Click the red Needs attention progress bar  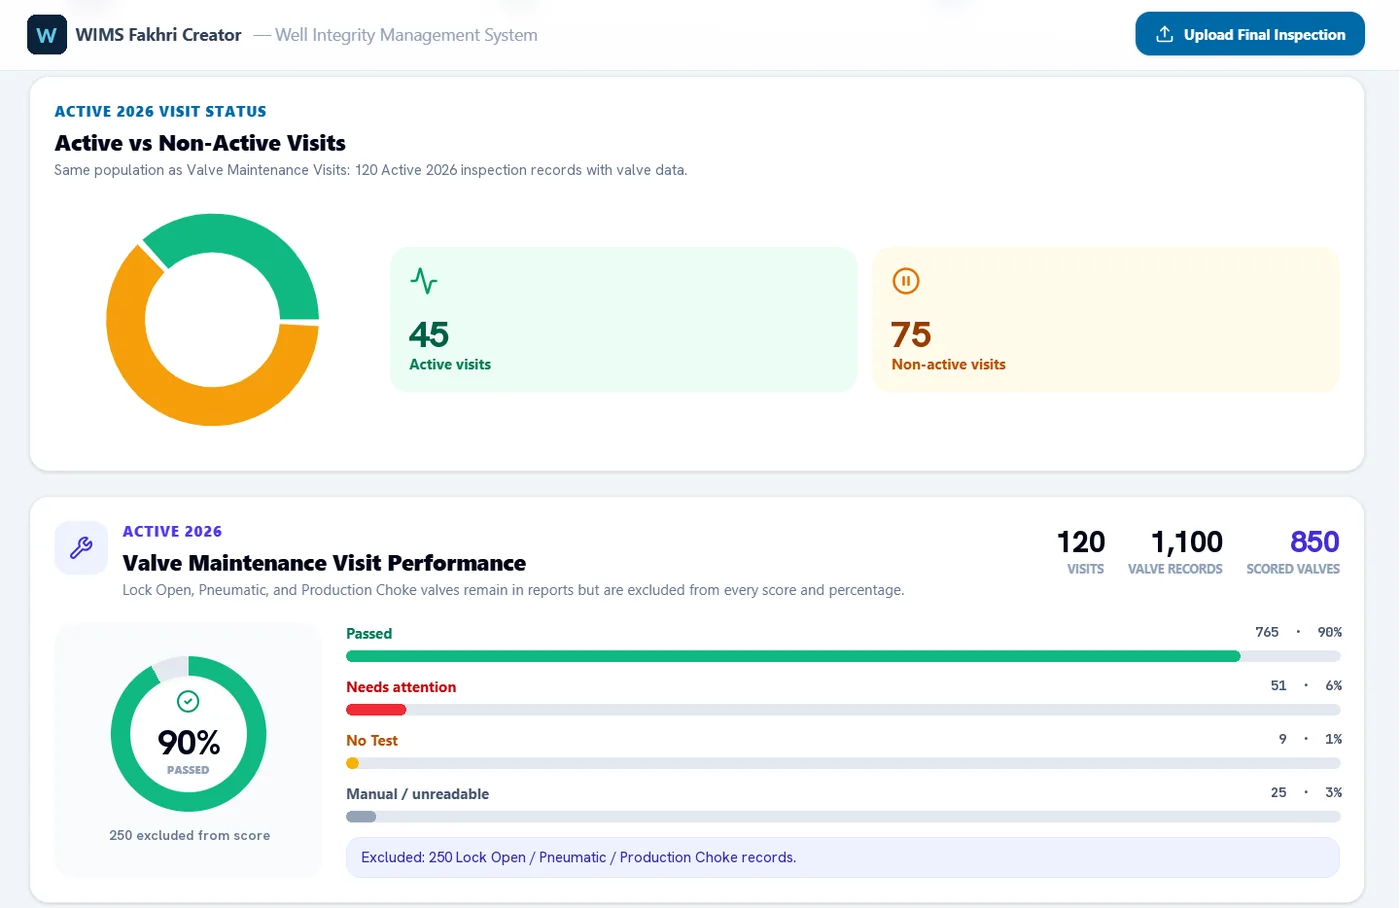pyautogui.click(x=376, y=710)
